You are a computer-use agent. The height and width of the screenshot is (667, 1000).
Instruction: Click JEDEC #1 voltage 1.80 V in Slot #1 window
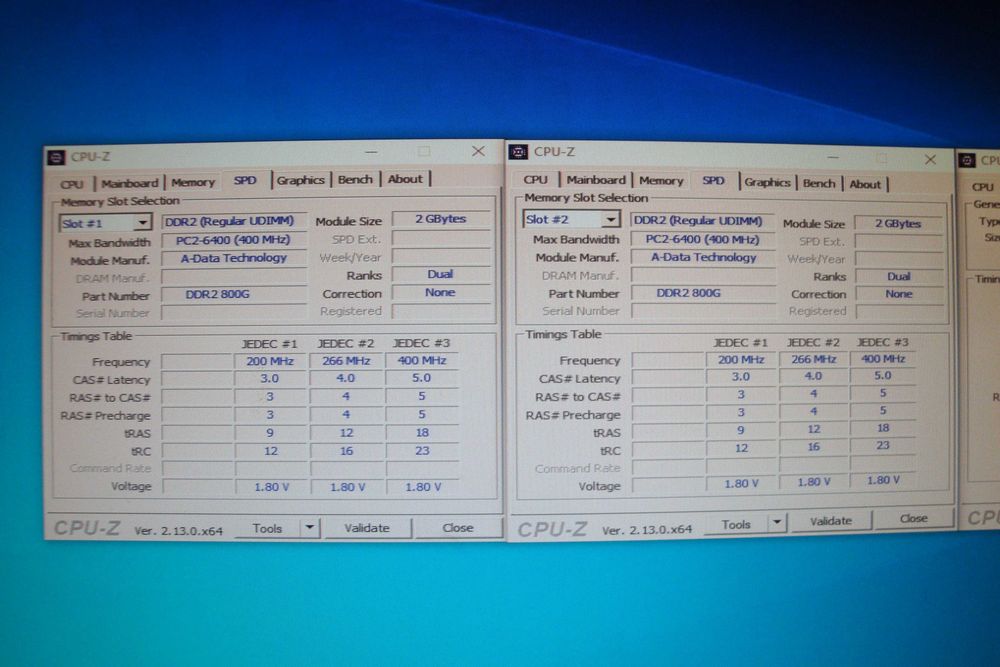[x=272, y=487]
